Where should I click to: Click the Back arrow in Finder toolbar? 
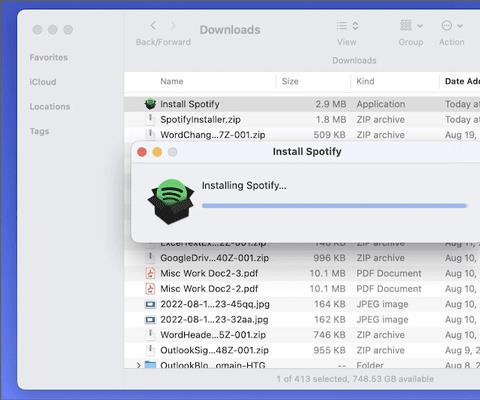[153, 25]
